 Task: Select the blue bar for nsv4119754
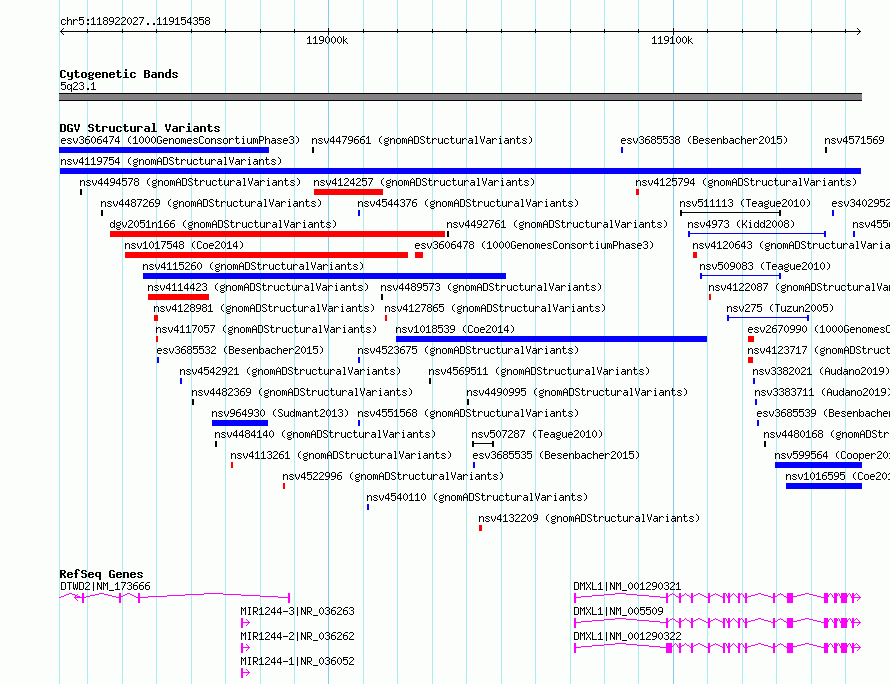click(x=460, y=171)
